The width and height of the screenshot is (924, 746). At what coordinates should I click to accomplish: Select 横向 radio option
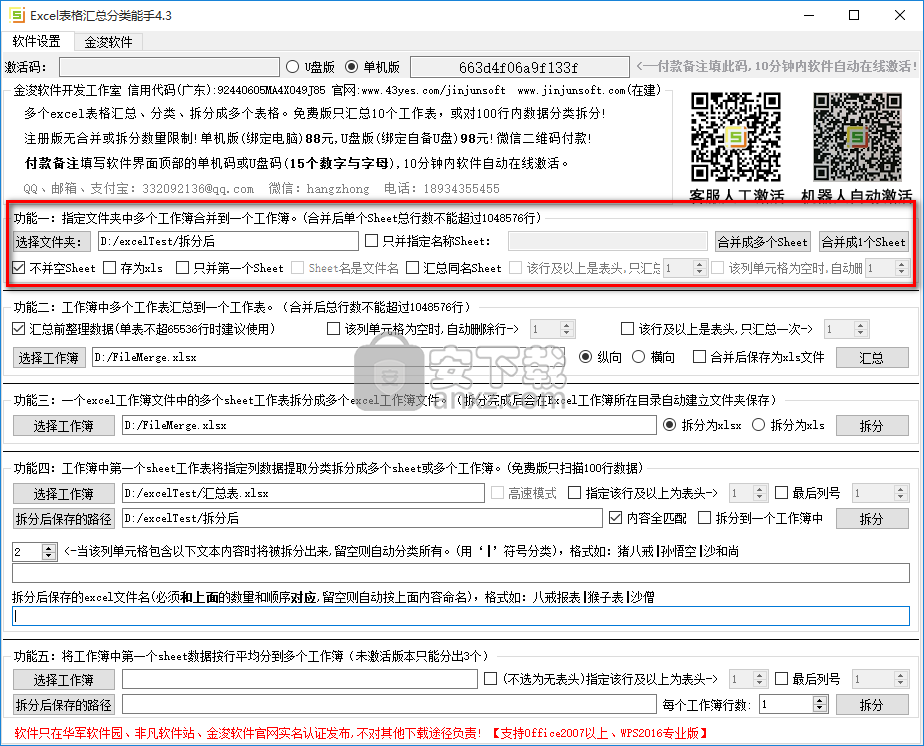(653, 357)
